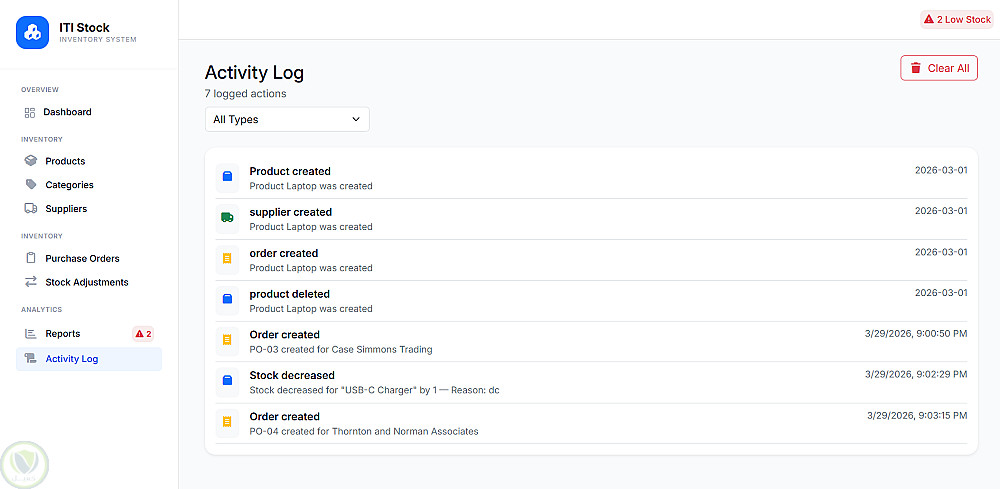Open the All Types filter dropdown
Viewport: 1000px width, 489px height.
pos(287,119)
